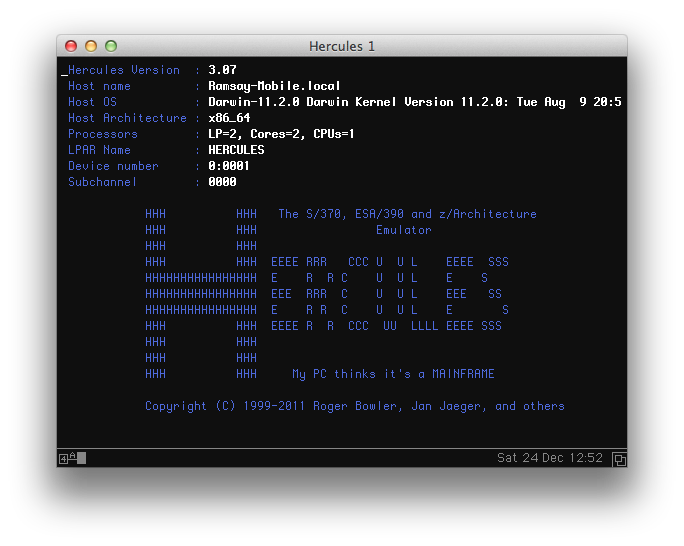Viewport: 684px width, 546px height.
Task: Click the 'LLLL' ASCII art letters
Action: coord(424,326)
